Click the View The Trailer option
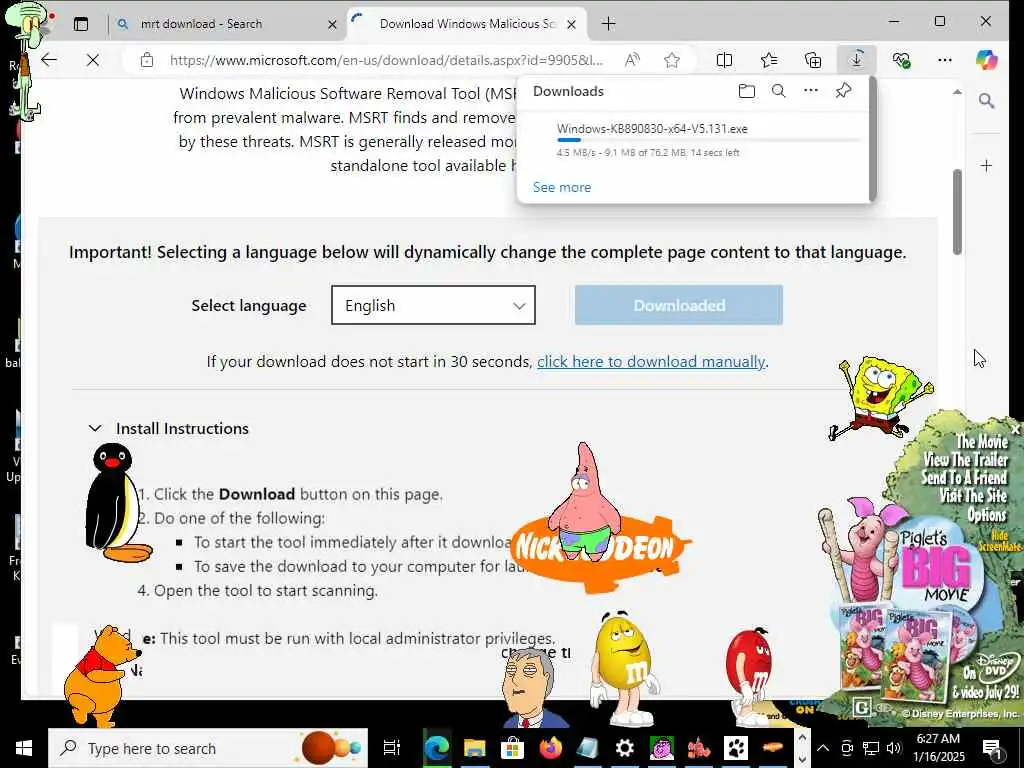1024x768 pixels. pyautogui.click(x=965, y=459)
